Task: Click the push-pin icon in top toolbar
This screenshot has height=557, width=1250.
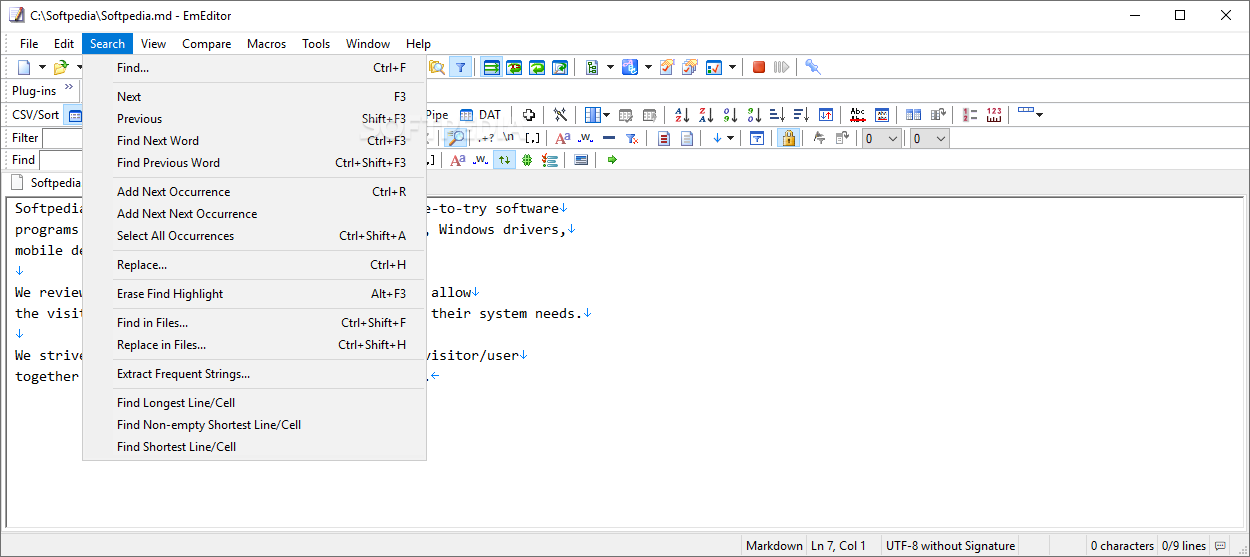Action: 813,67
